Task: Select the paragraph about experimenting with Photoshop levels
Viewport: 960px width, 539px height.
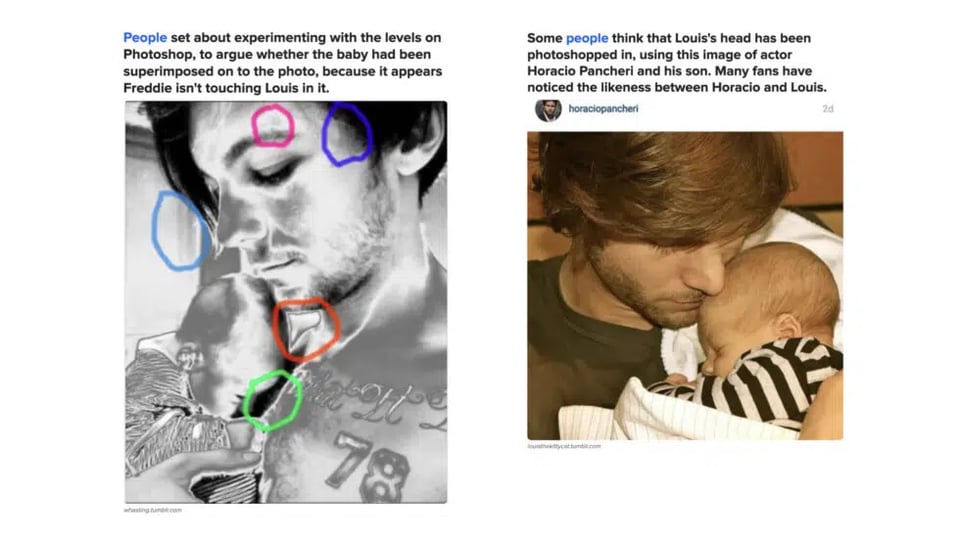Action: tap(282, 62)
